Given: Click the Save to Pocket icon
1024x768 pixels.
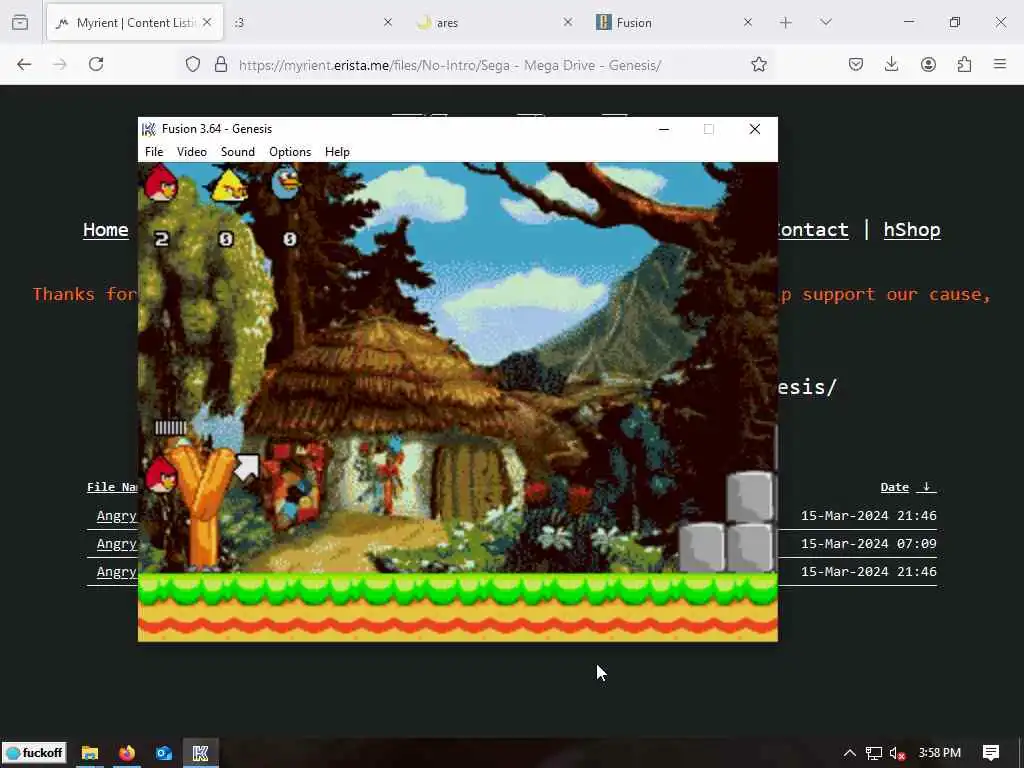Looking at the screenshot, I should [856, 64].
